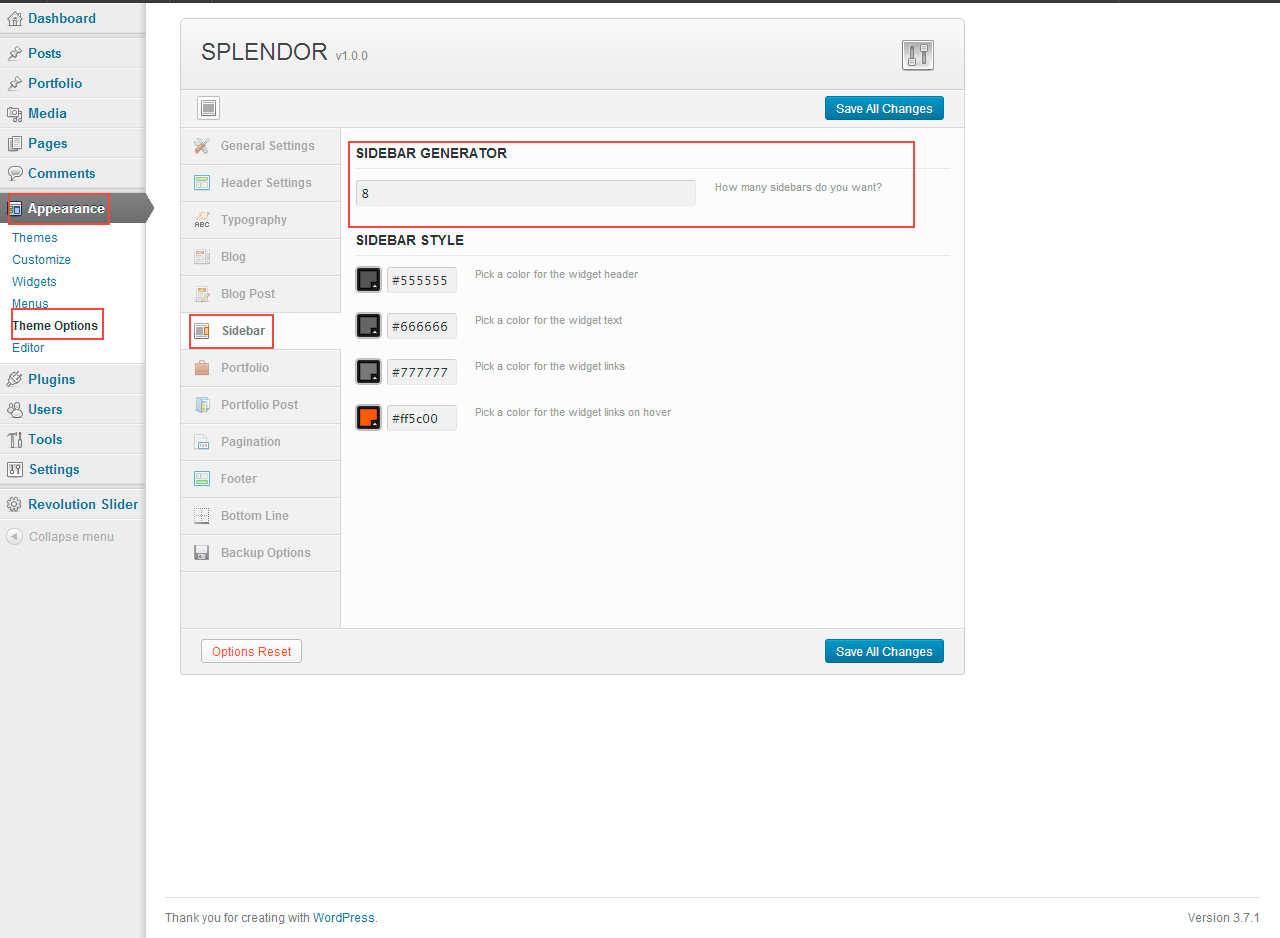Open widget links hover orange swatch

pyautogui.click(x=369, y=418)
